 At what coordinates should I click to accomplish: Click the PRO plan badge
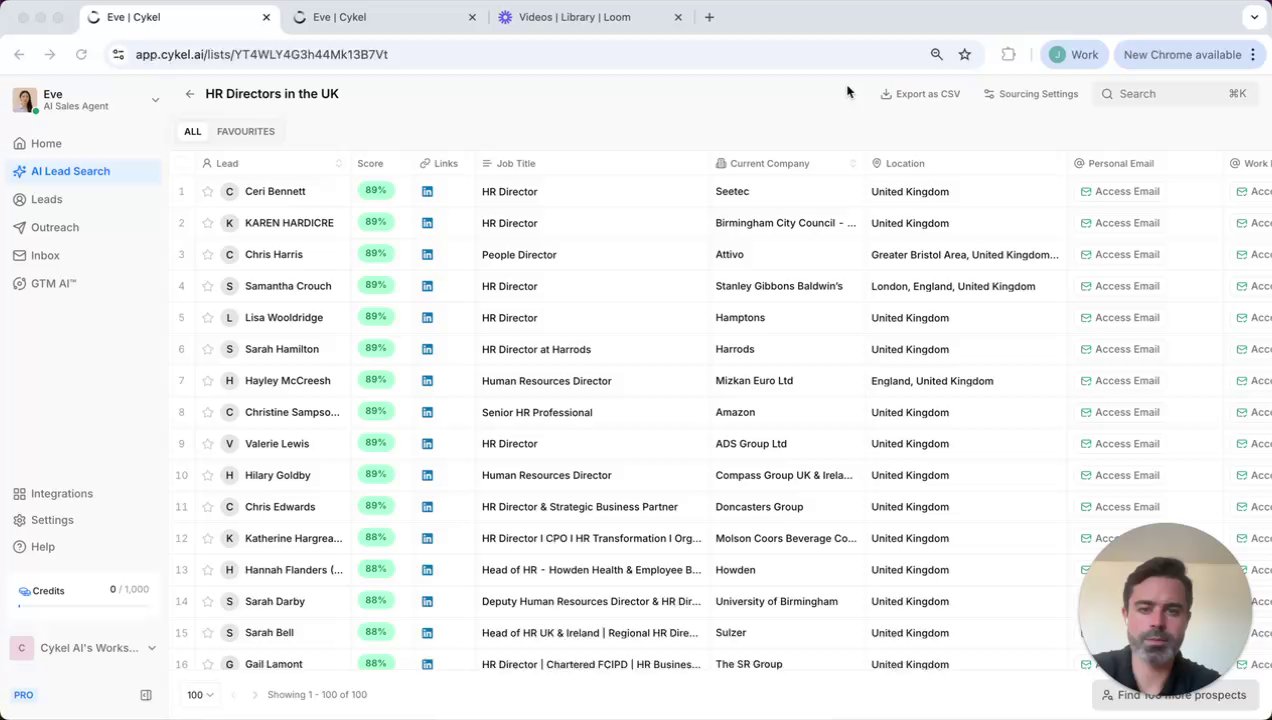(23, 695)
